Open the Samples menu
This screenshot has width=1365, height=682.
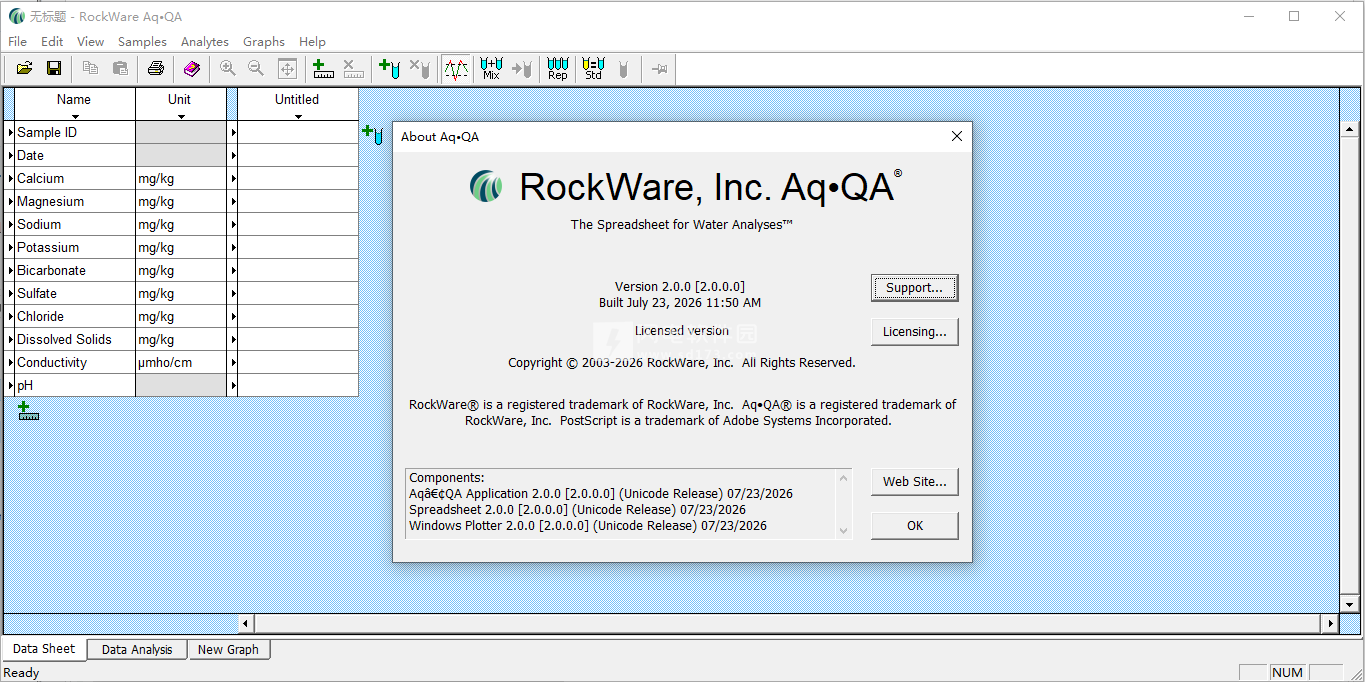[x=142, y=42]
